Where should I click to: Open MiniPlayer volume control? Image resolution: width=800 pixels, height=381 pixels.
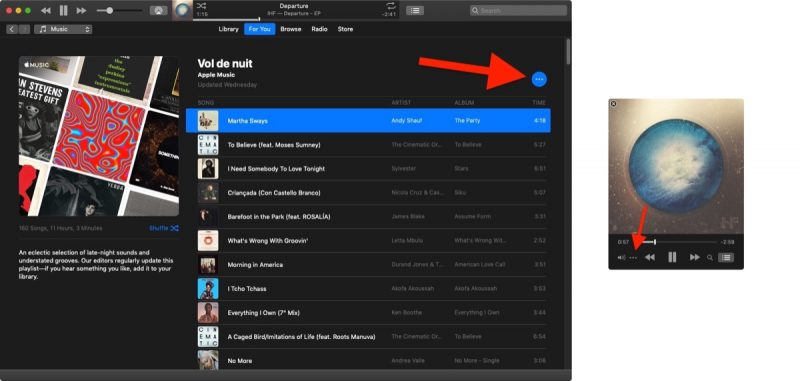pyautogui.click(x=621, y=258)
